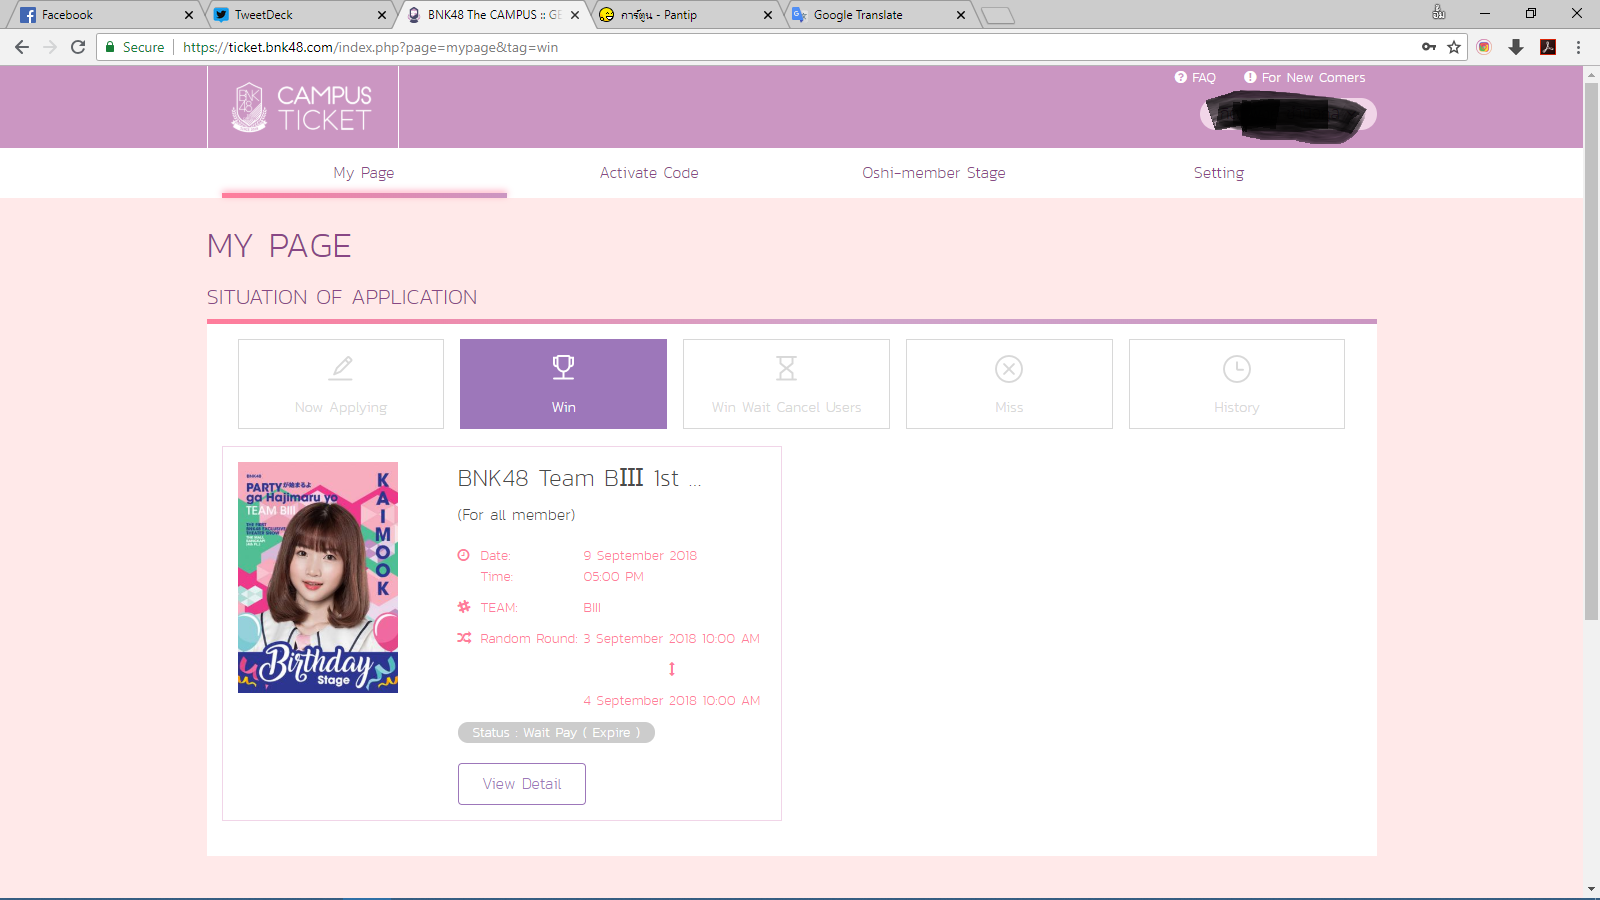Click the Win Wait Cancel hourglass icon
The image size is (1600, 900).
pos(787,368)
